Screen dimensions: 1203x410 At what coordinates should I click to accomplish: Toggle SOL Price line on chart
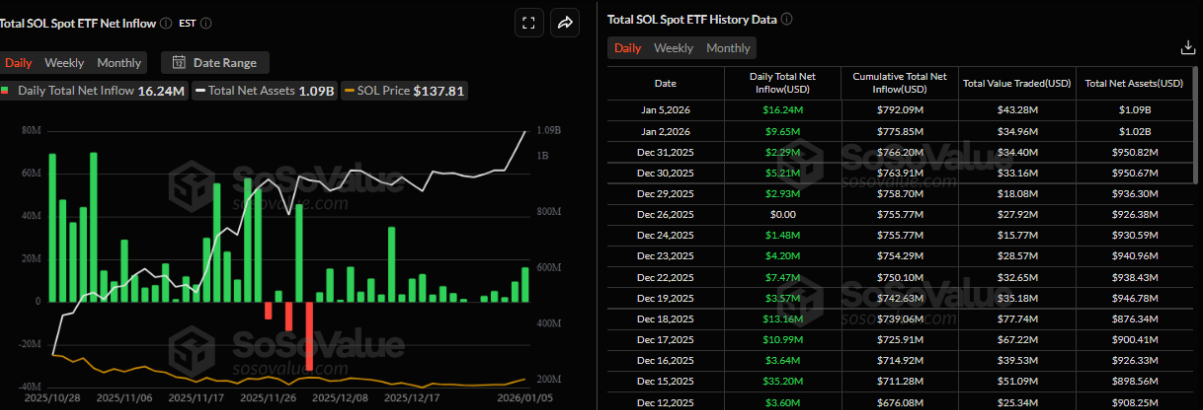(x=404, y=91)
